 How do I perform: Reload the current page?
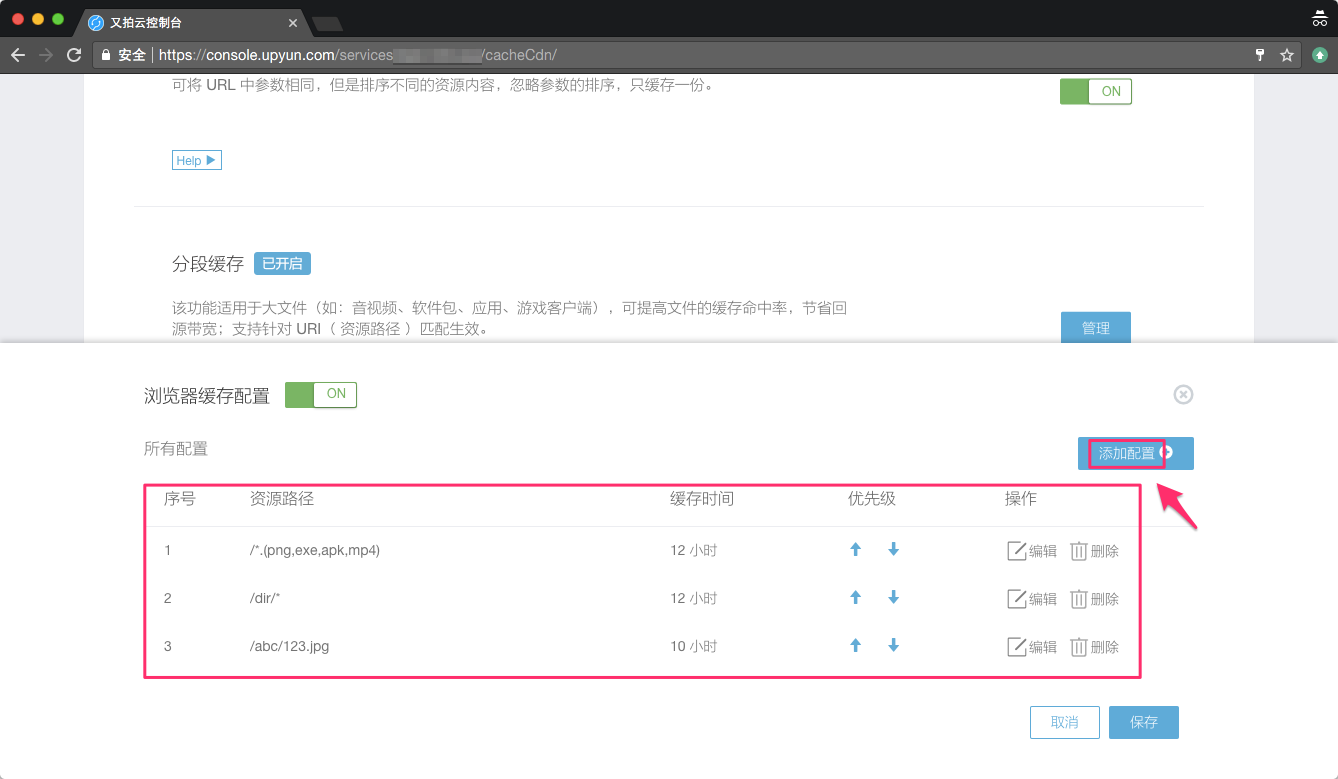click(74, 55)
